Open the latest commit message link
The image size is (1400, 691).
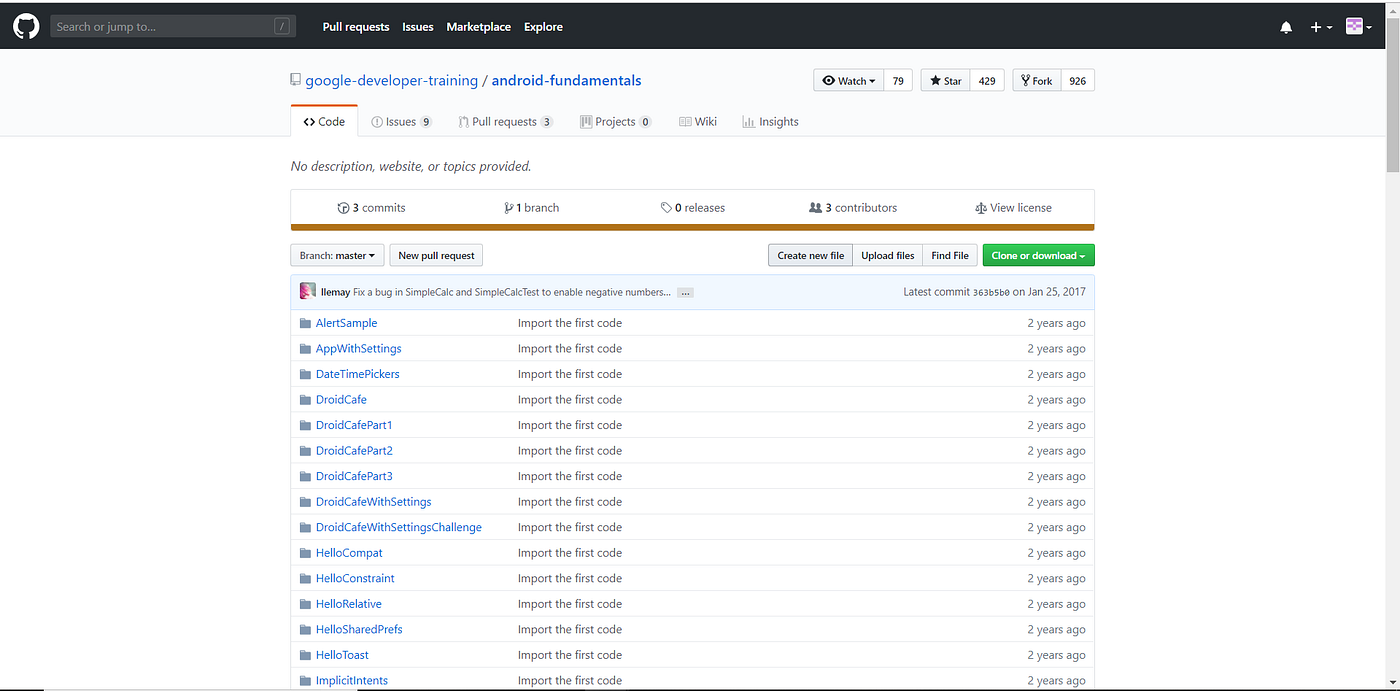[x=512, y=292]
